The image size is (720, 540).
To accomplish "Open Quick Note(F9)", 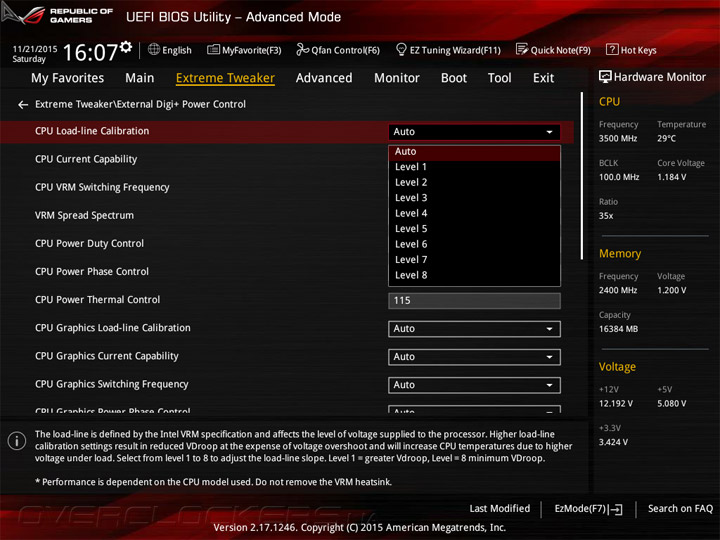I will [553, 50].
